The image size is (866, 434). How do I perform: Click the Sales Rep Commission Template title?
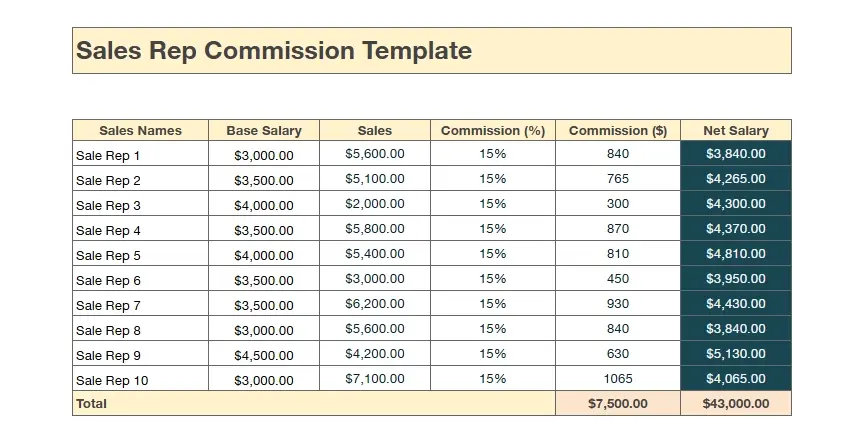[274, 51]
